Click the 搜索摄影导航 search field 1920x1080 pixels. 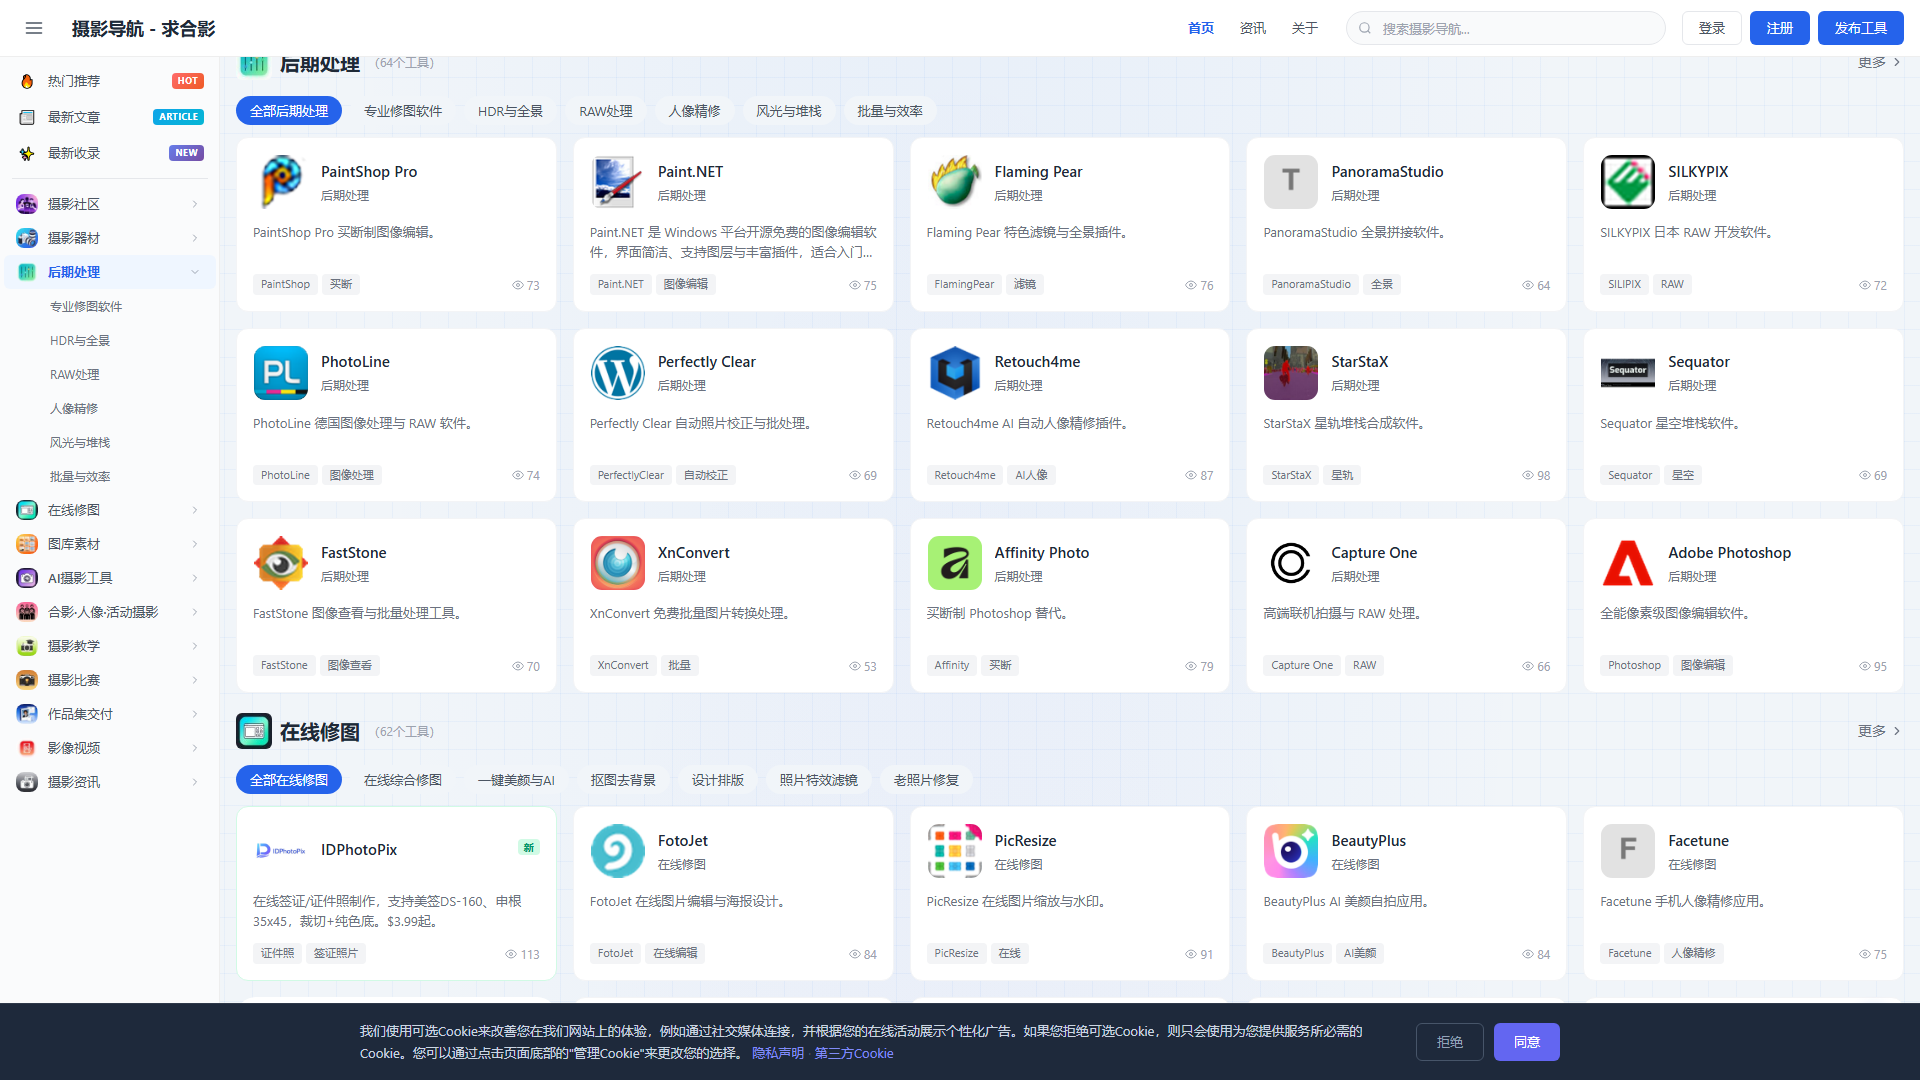tap(1506, 28)
